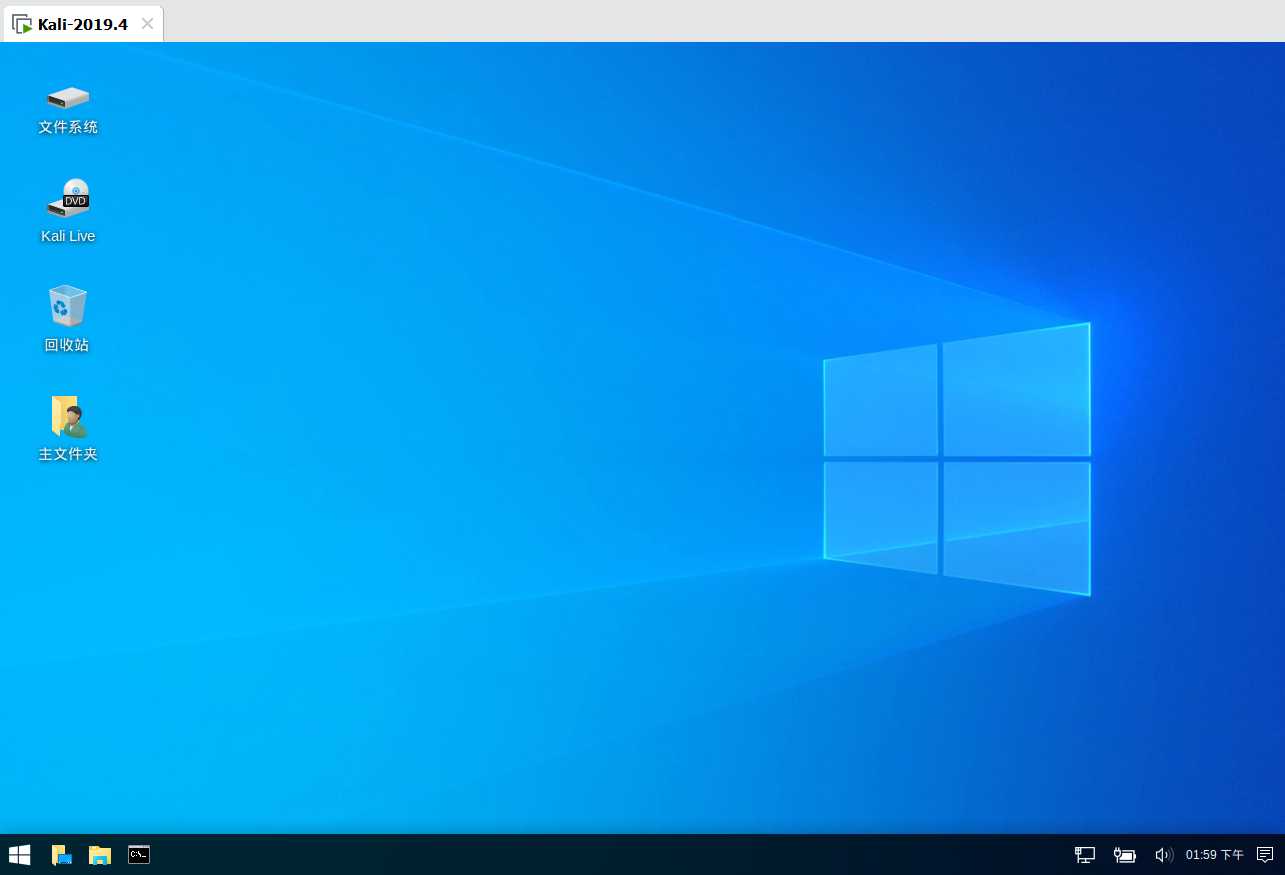1285x875 pixels.
Task: Open the 文件系统 drive icon on the desktop
Action: (x=68, y=98)
